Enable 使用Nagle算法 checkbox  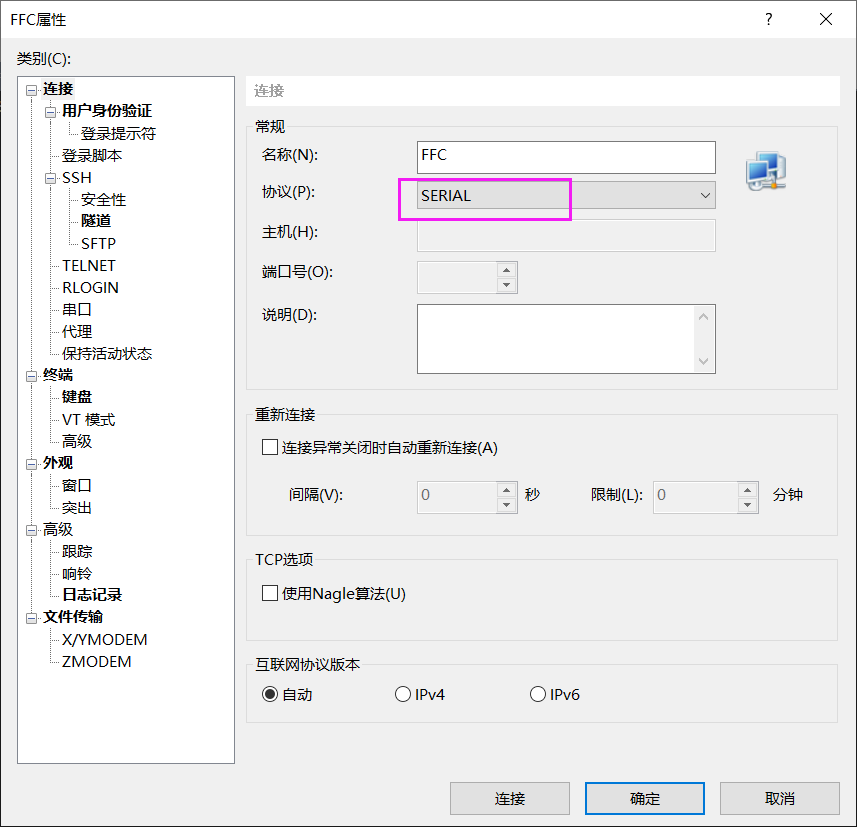click(269, 593)
